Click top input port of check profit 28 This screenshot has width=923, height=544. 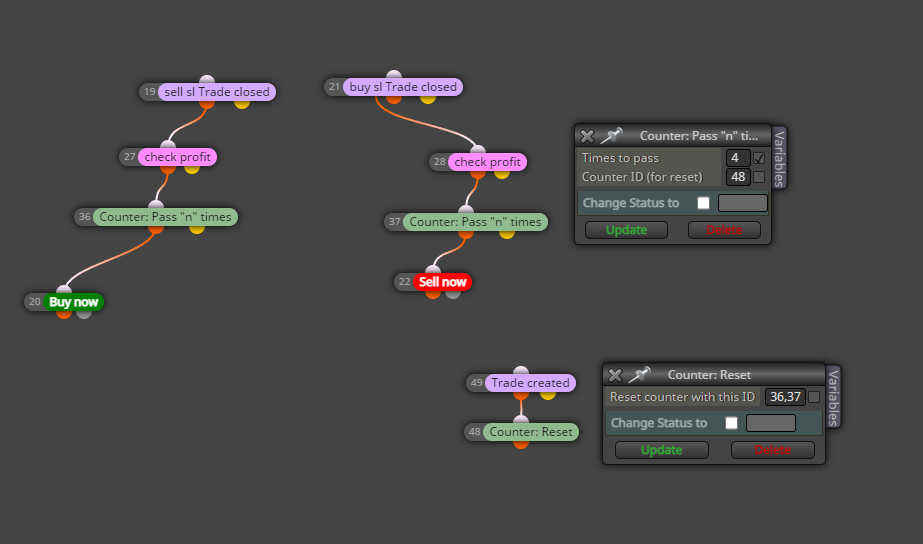click(x=478, y=149)
